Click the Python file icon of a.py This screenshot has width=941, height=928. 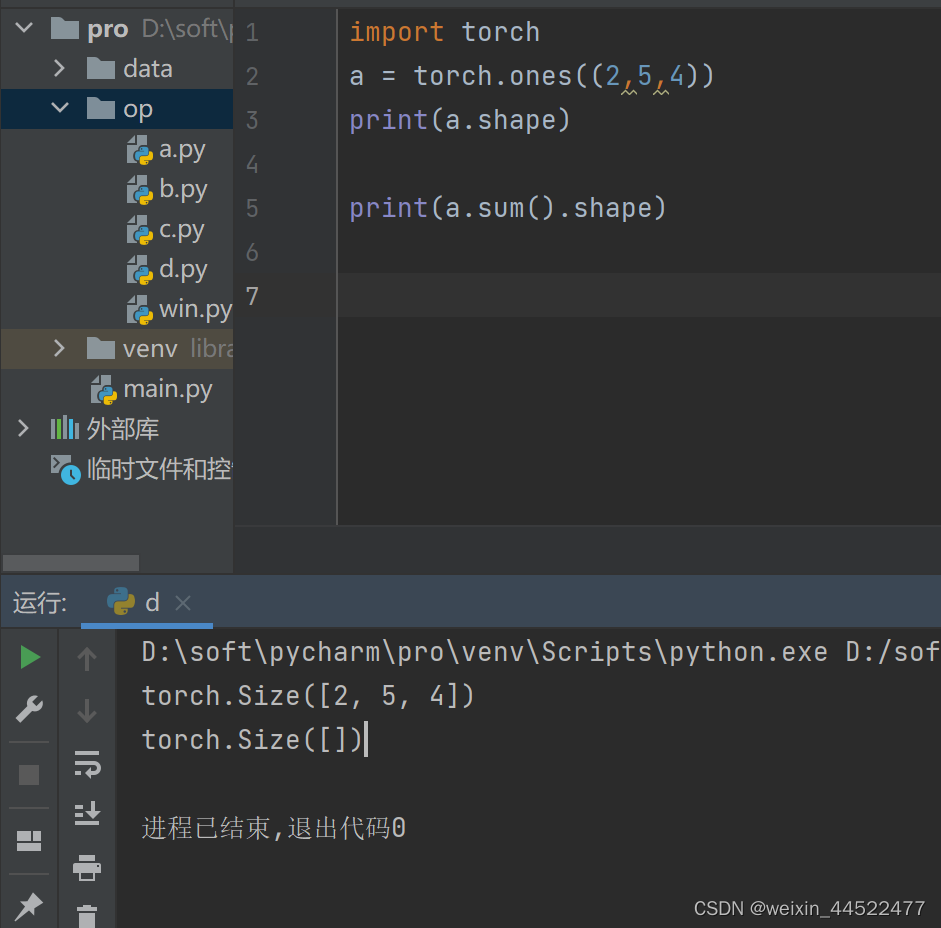point(140,149)
